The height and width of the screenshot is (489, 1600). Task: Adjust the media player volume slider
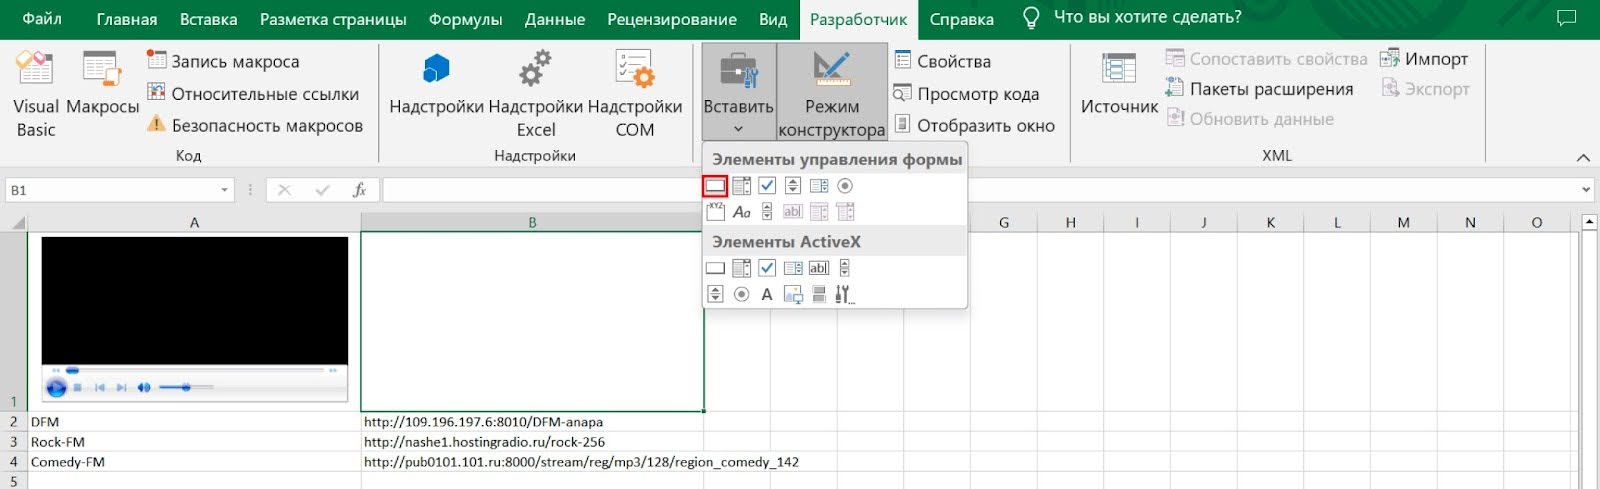tap(186, 387)
